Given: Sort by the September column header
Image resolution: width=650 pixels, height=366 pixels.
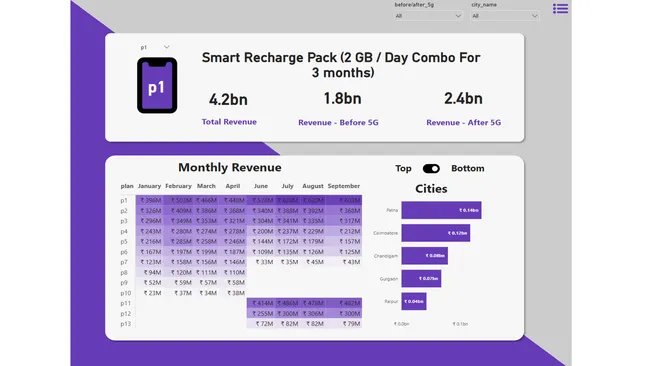Looking at the screenshot, I should [x=344, y=186].
